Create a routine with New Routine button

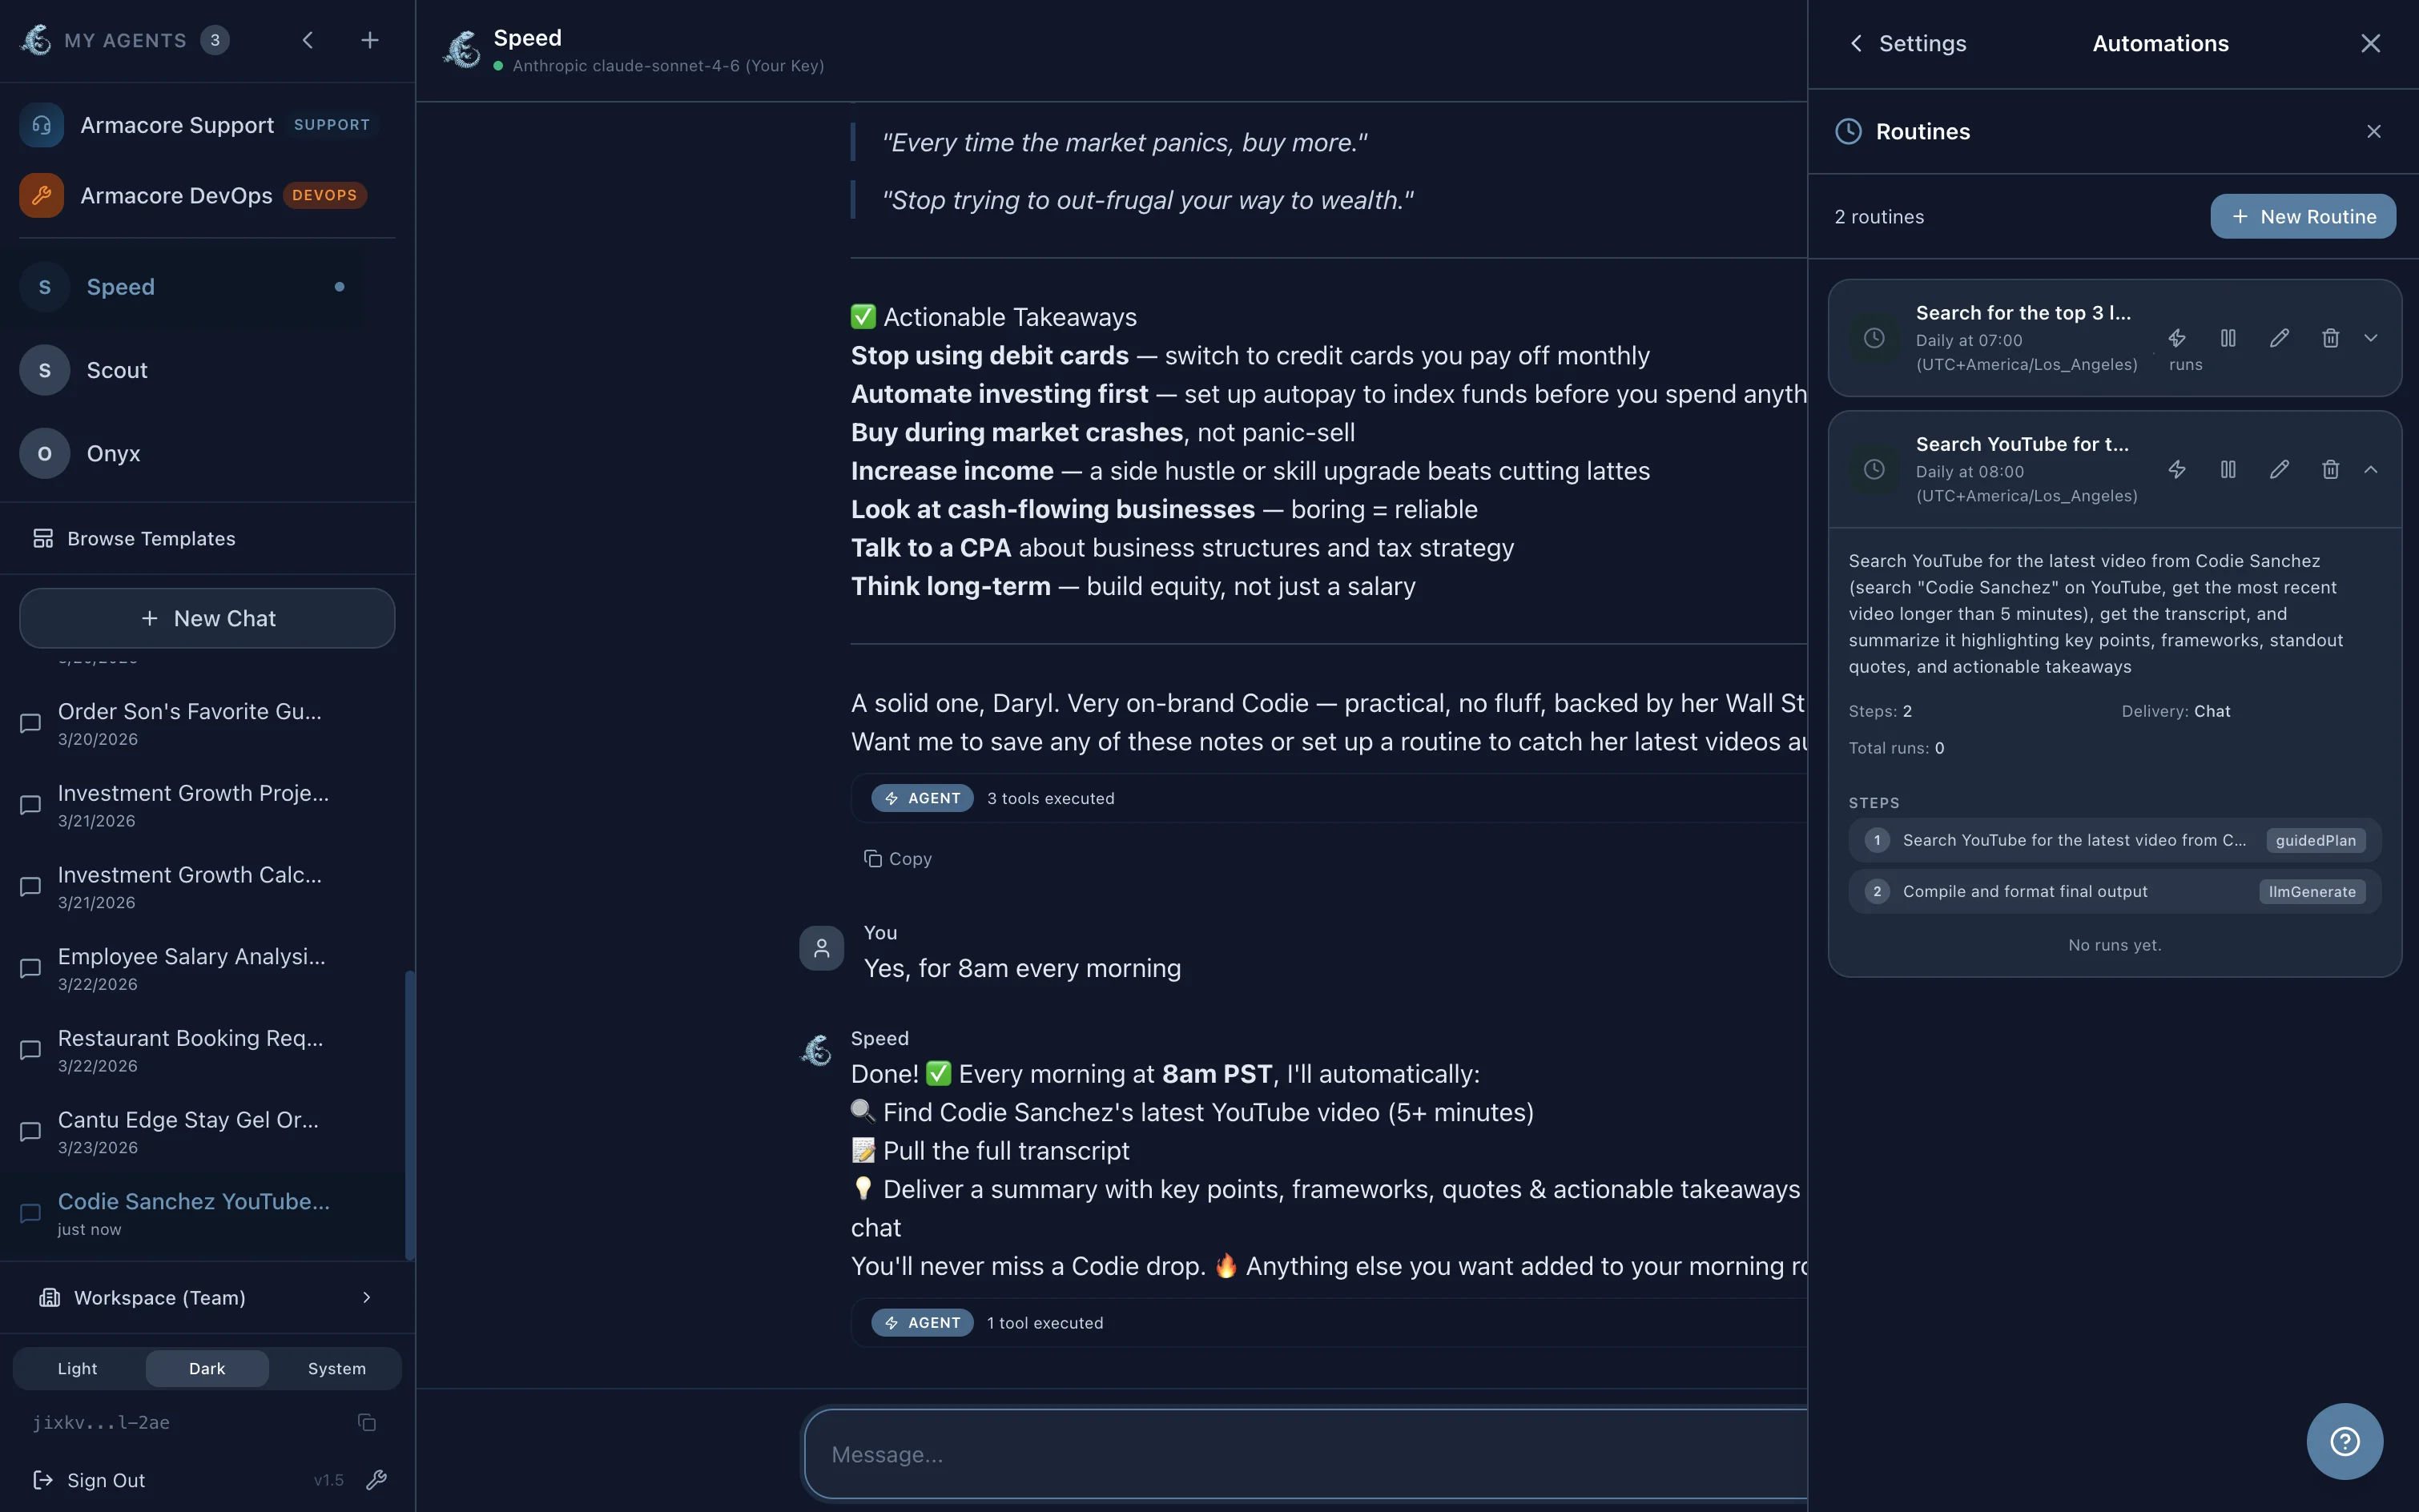(2301, 216)
